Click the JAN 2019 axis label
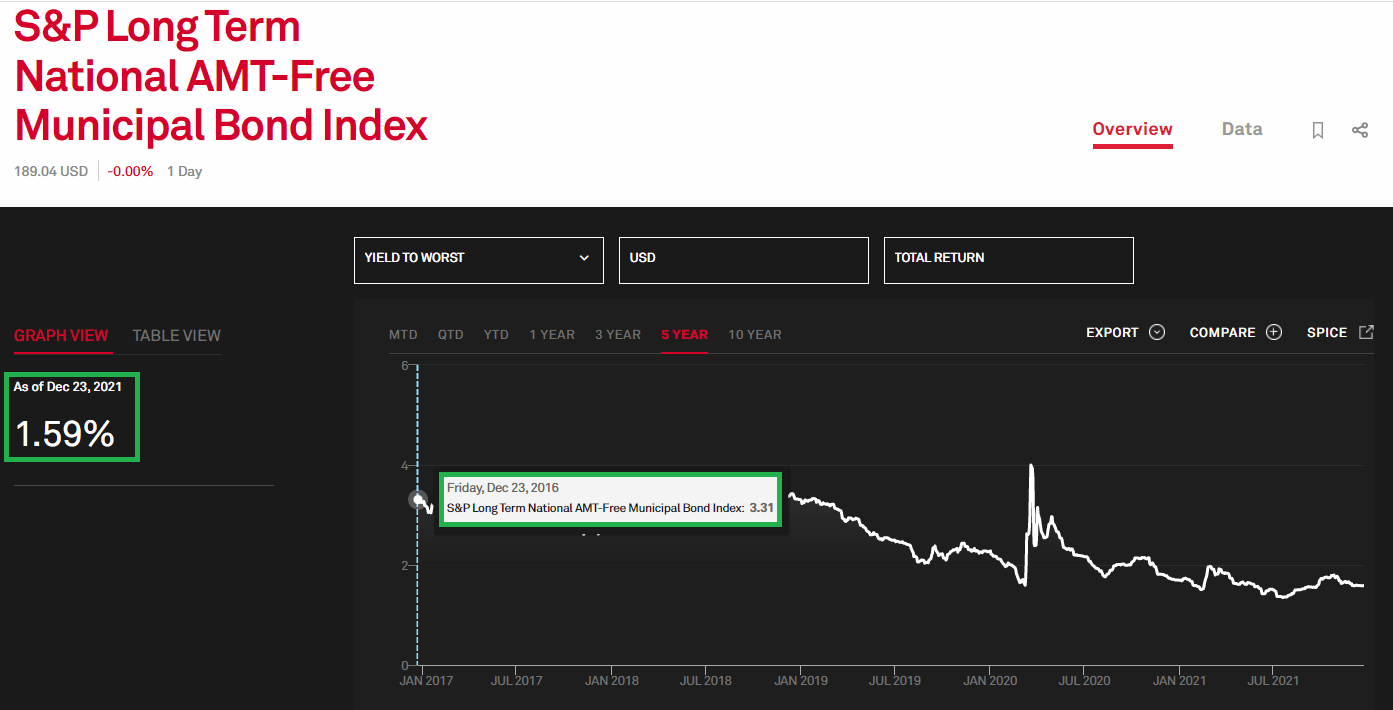Screen dimensions: 1393x710 [x=801, y=680]
